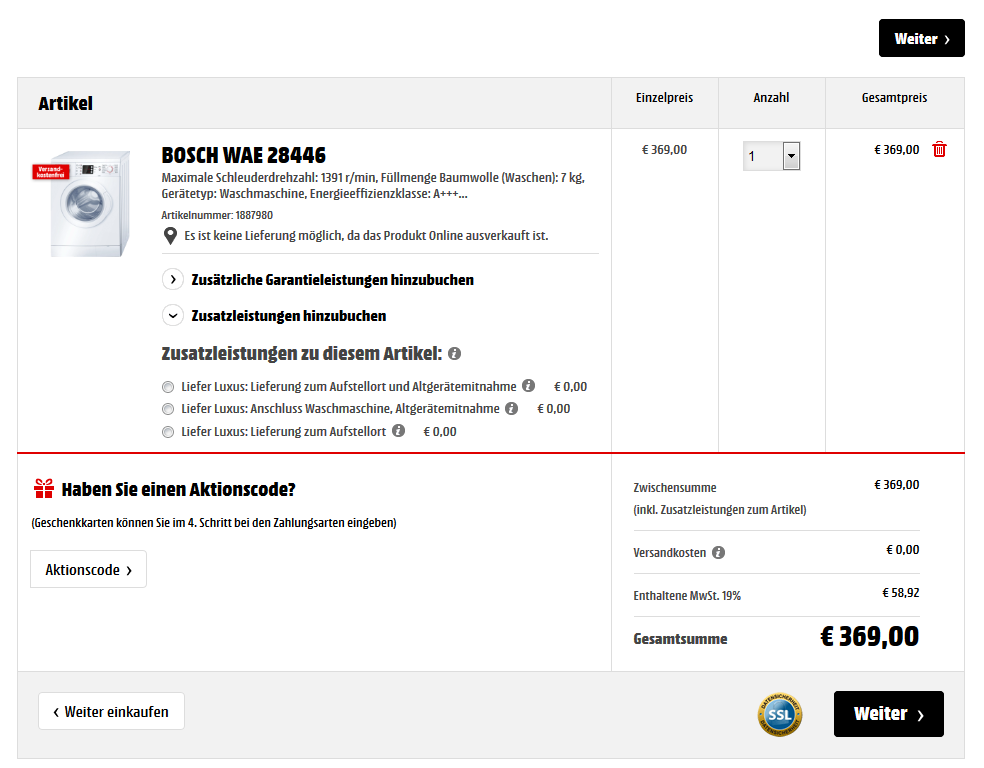Open the Anzahl quantity dropdown
This screenshot has height=768, width=984.
(x=771, y=156)
